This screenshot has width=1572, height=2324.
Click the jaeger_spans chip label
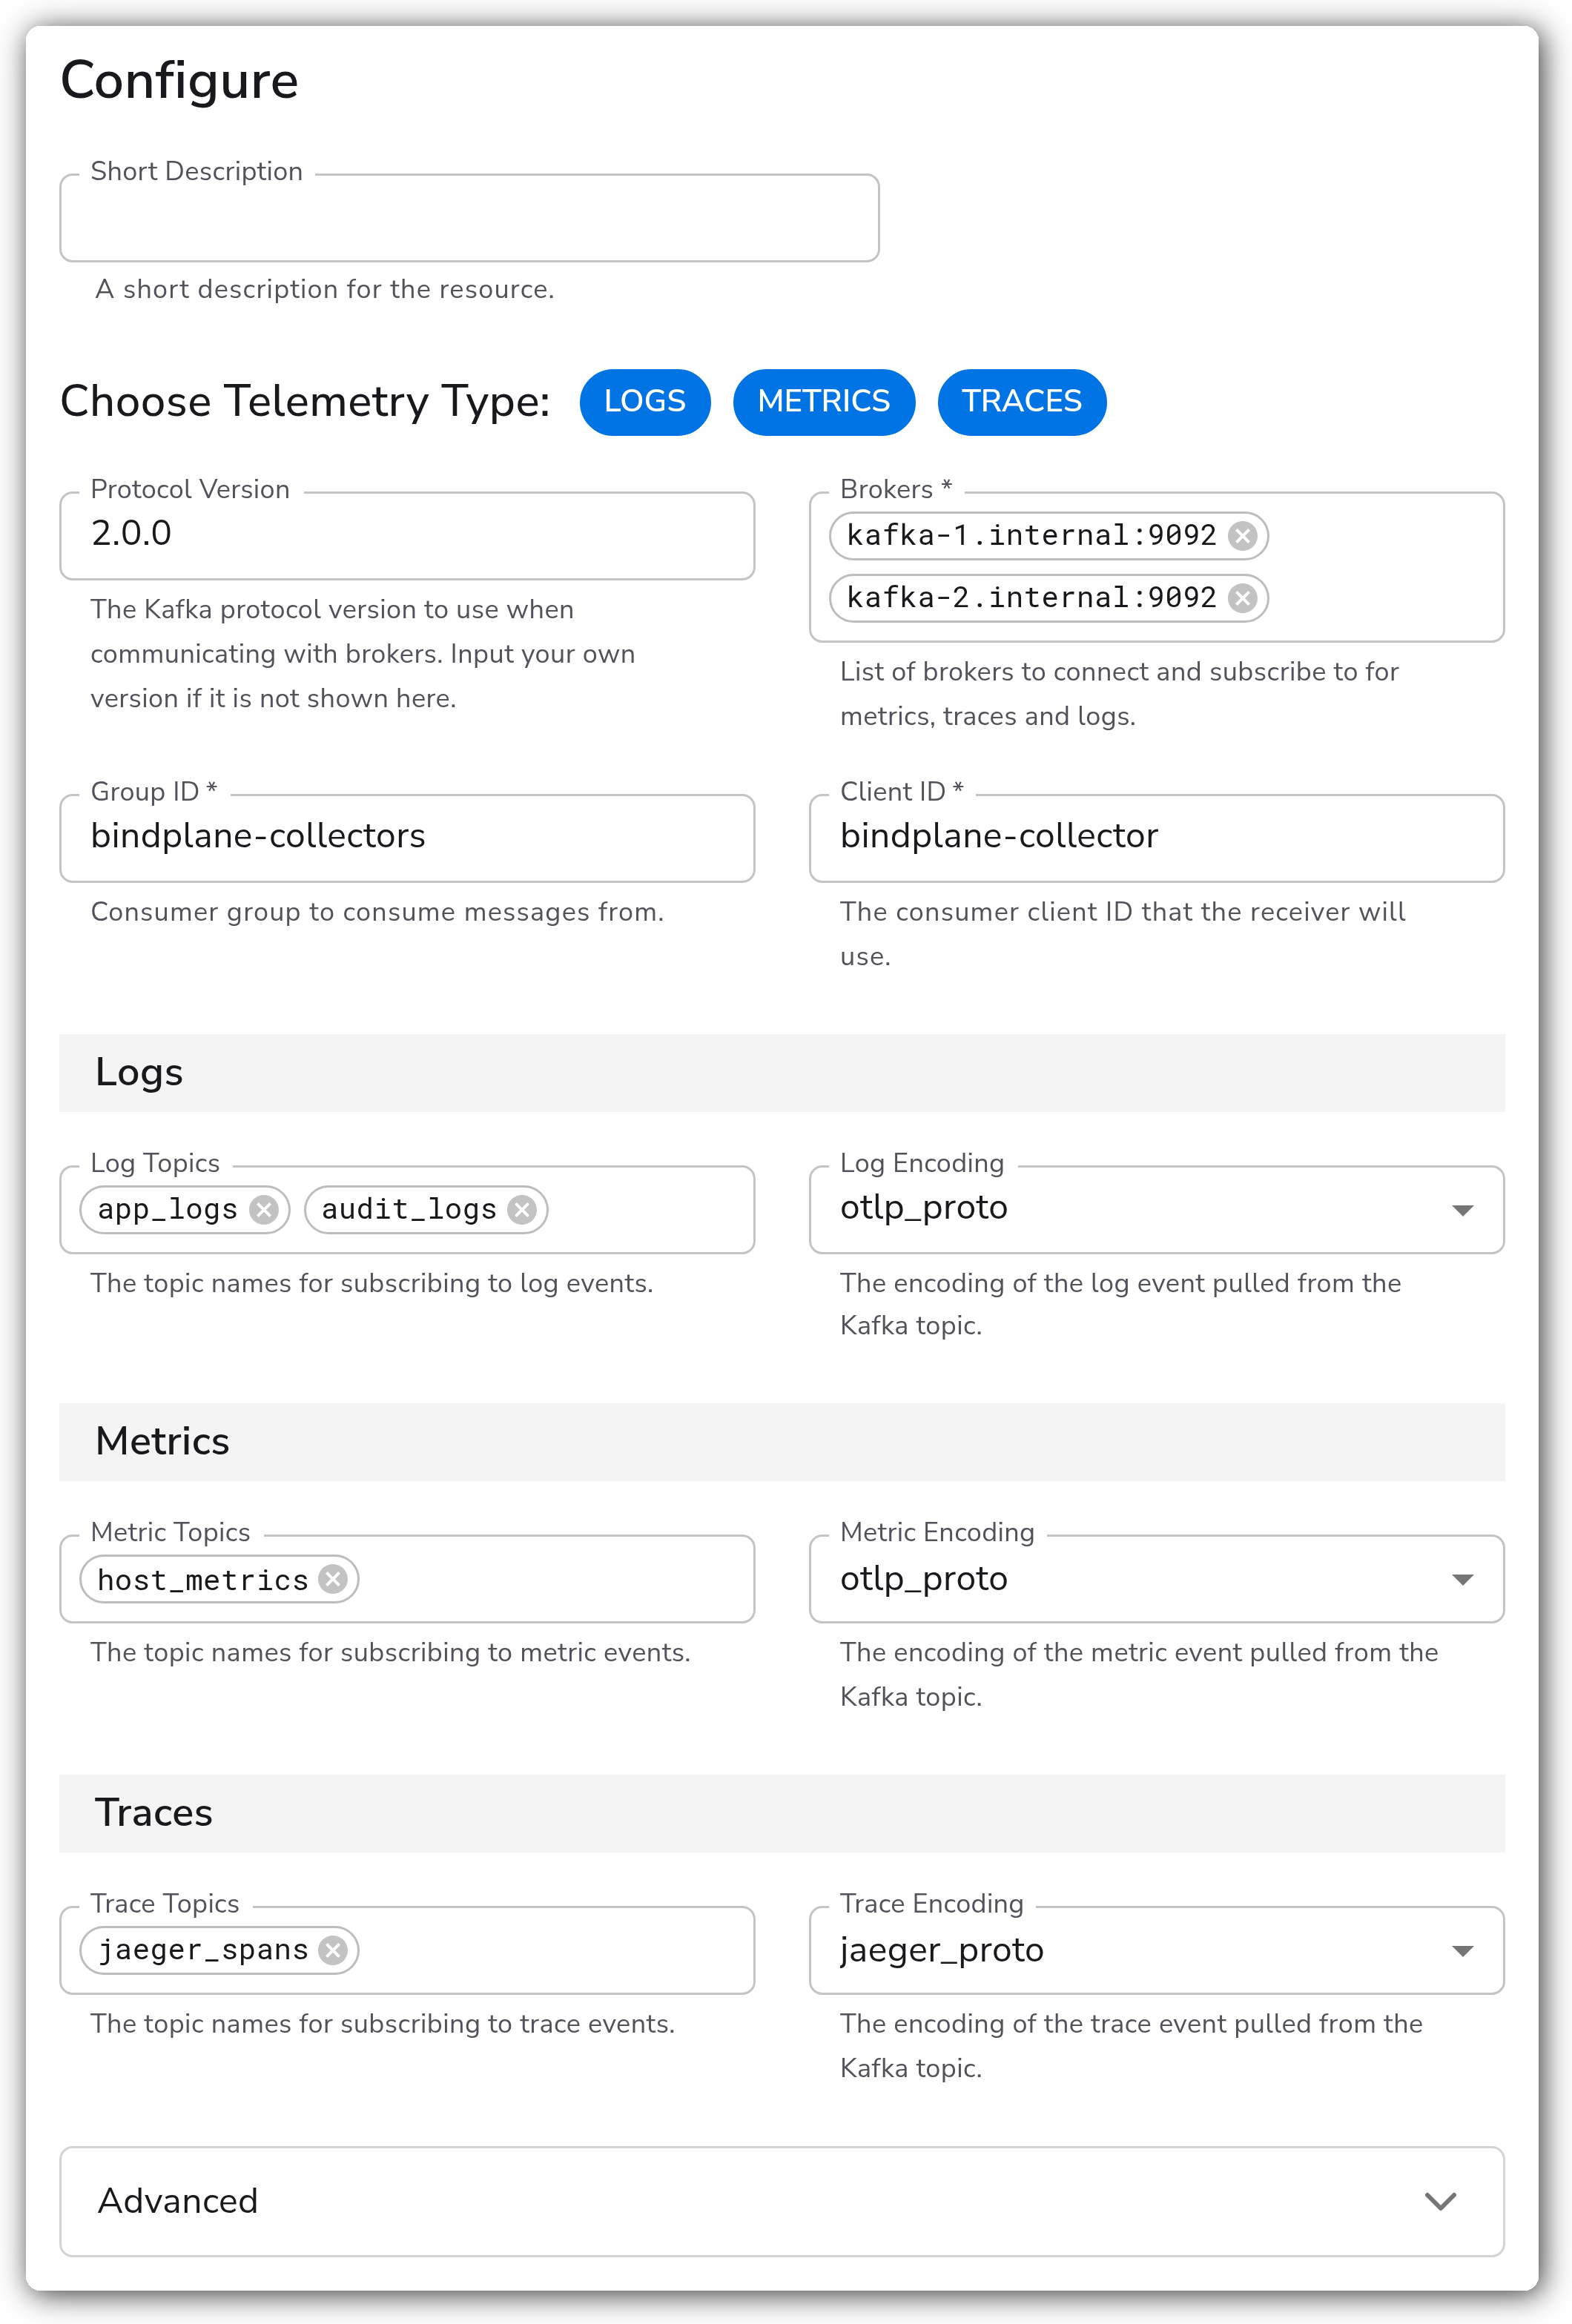pos(203,1951)
